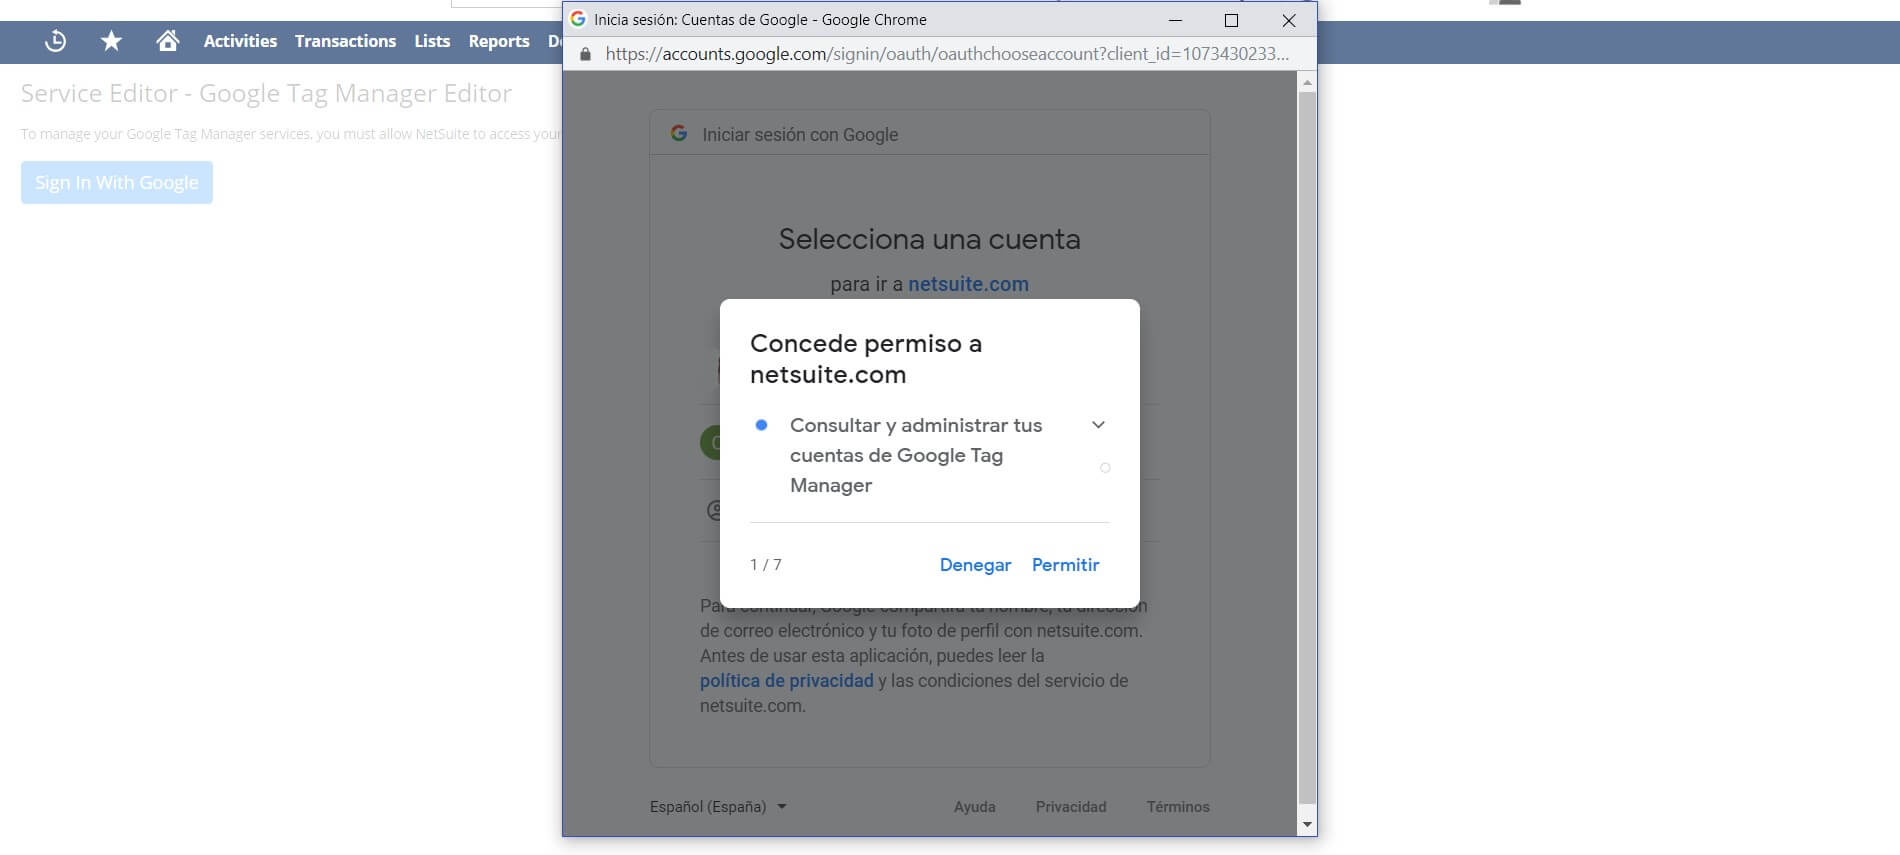This screenshot has width=1900, height=855.
Task: Click the popup scrollbar up arrow
Action: (1307, 82)
